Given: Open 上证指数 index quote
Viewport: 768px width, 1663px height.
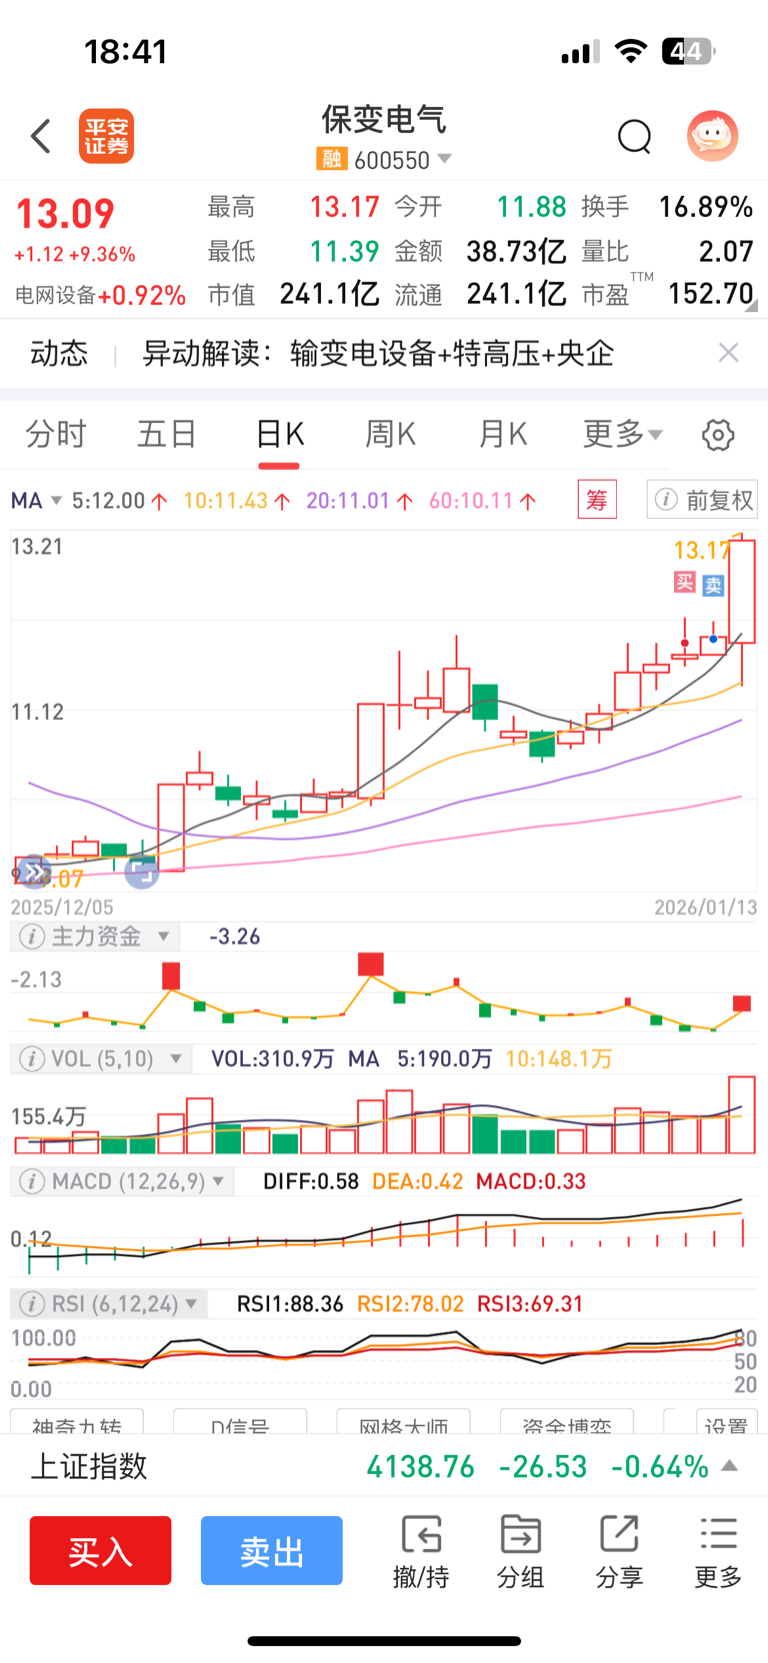Looking at the screenshot, I should click(384, 1466).
